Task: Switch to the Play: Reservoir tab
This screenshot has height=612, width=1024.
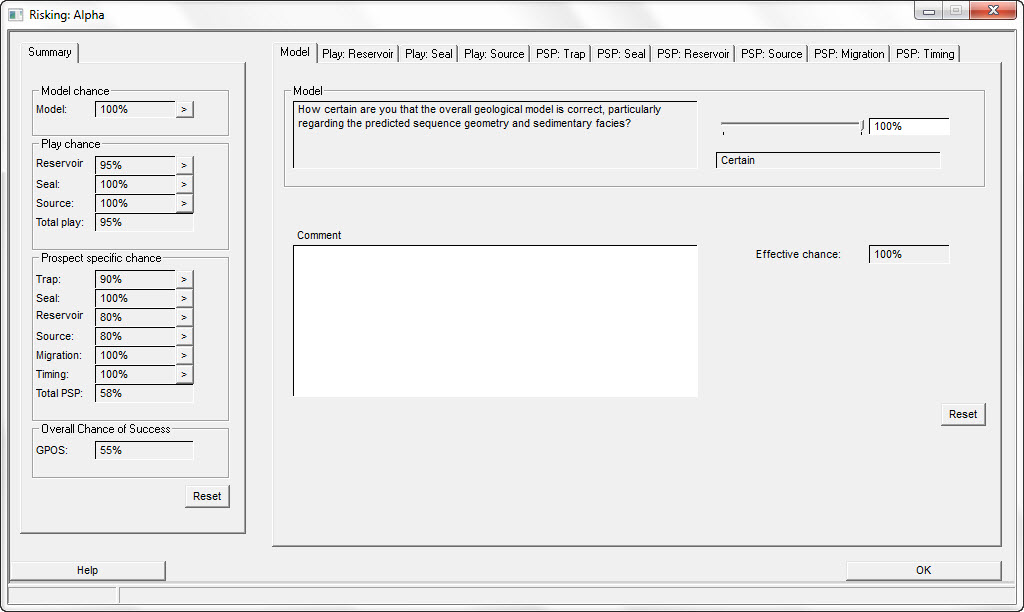Action: (x=358, y=54)
